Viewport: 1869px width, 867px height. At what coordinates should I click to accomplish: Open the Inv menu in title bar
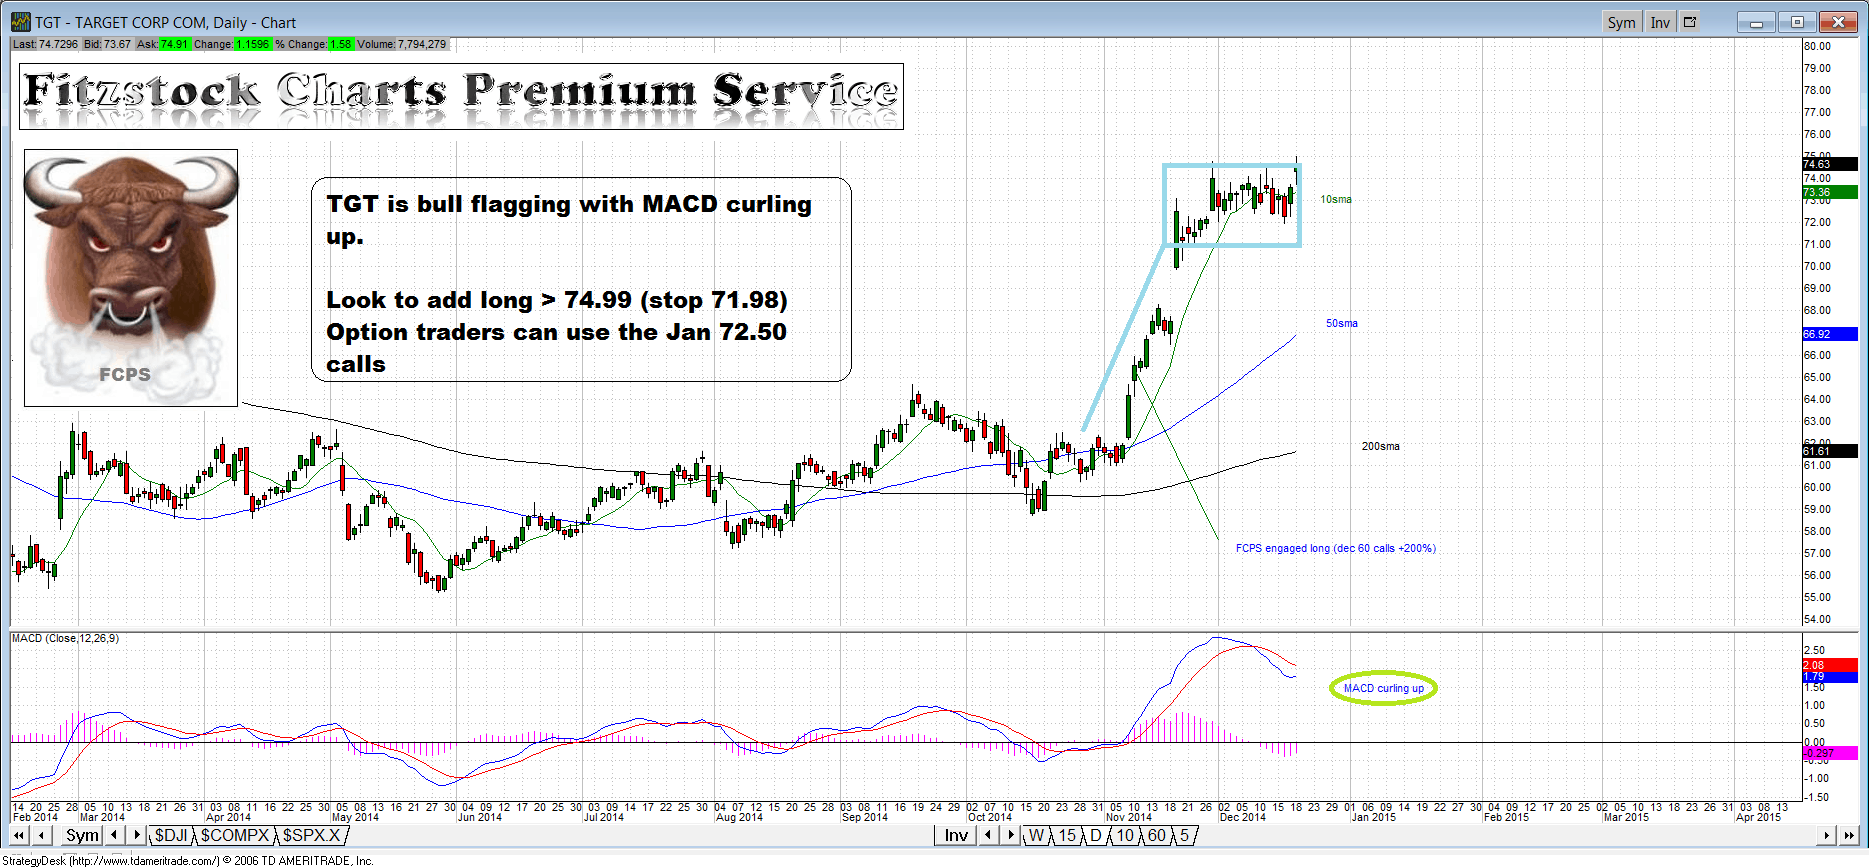1659,22
